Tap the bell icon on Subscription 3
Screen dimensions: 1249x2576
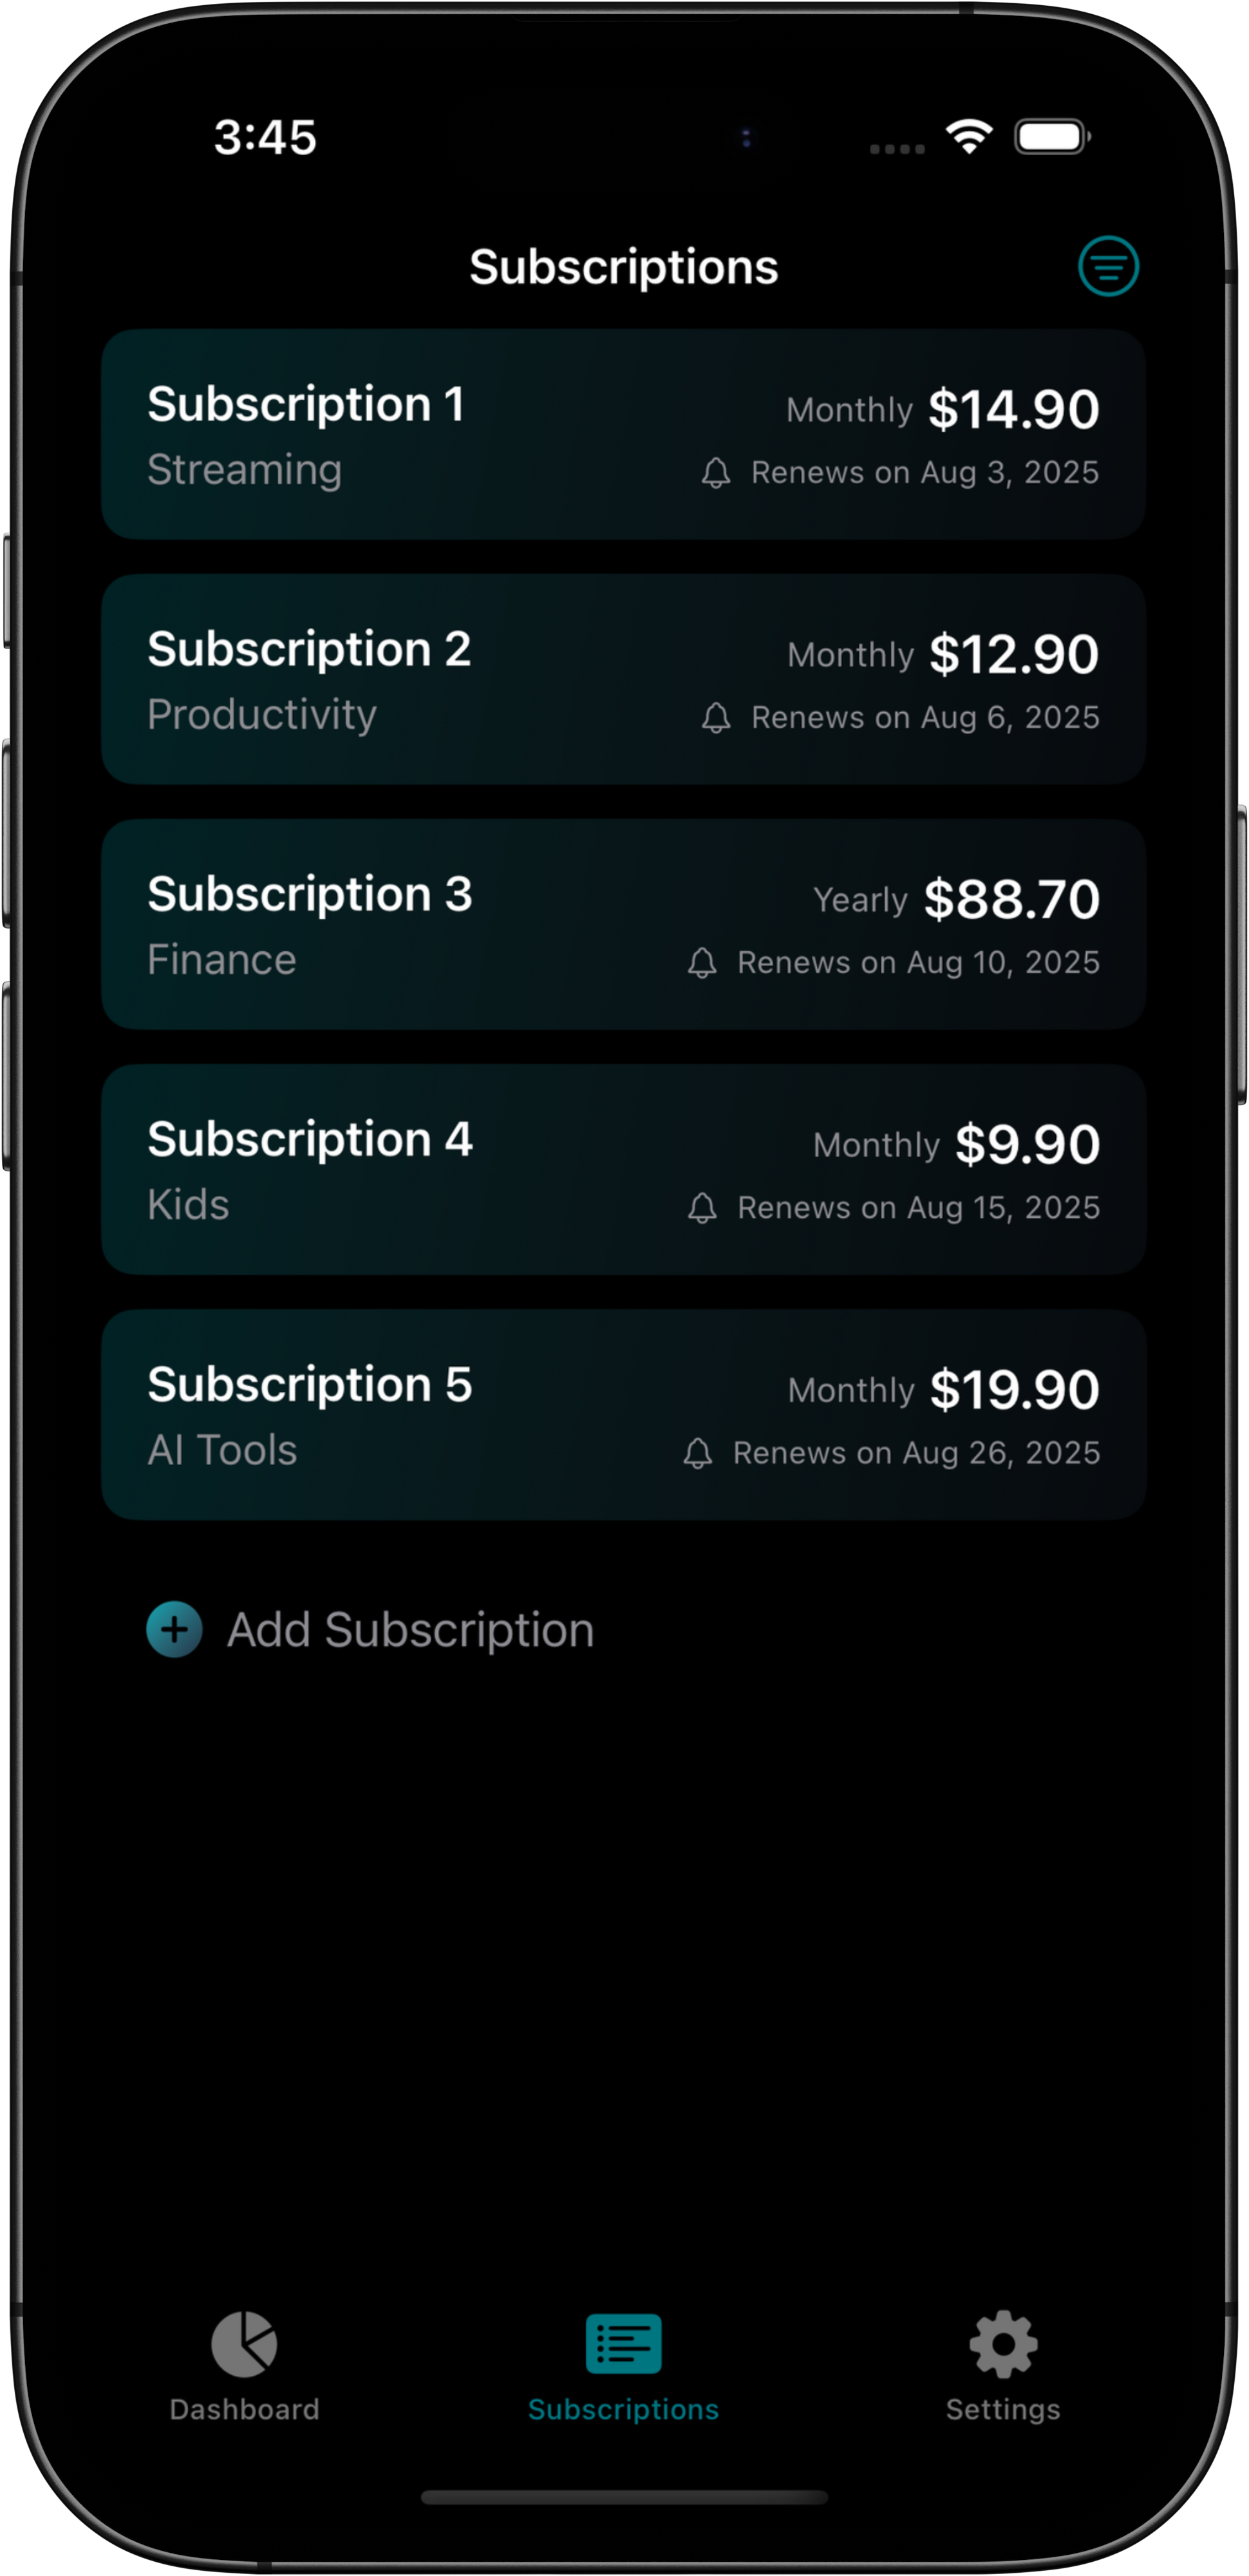tap(702, 963)
